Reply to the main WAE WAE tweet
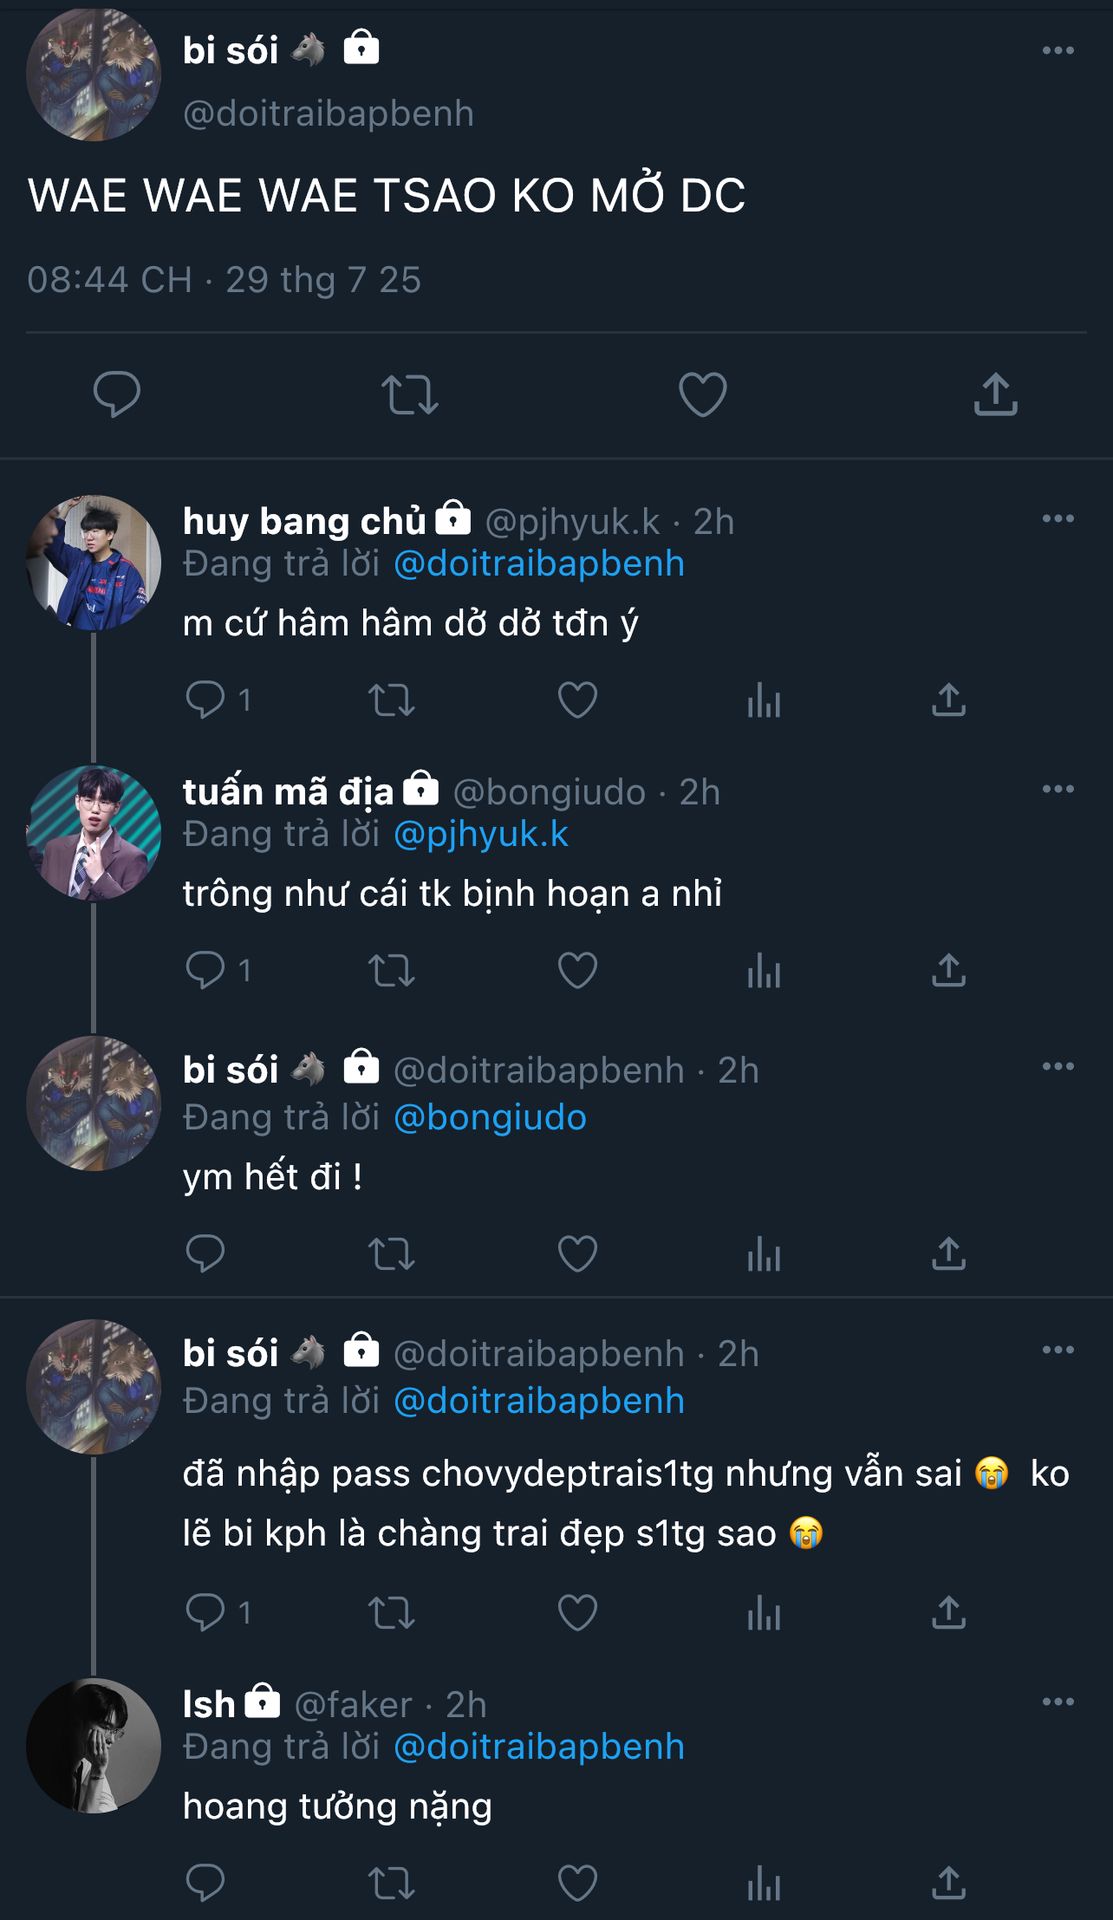 117,394
